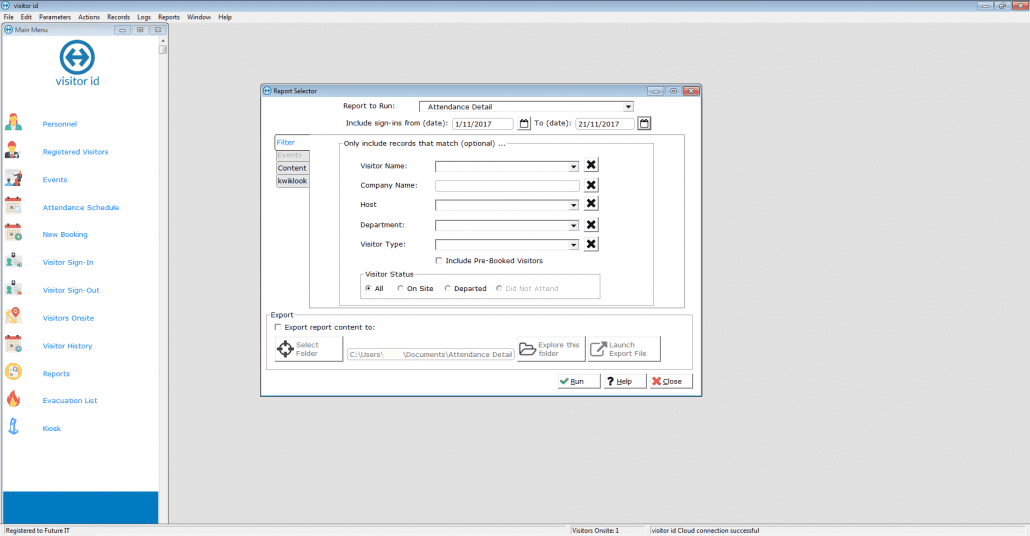Click the Visitors Onsite map icon

14,317
